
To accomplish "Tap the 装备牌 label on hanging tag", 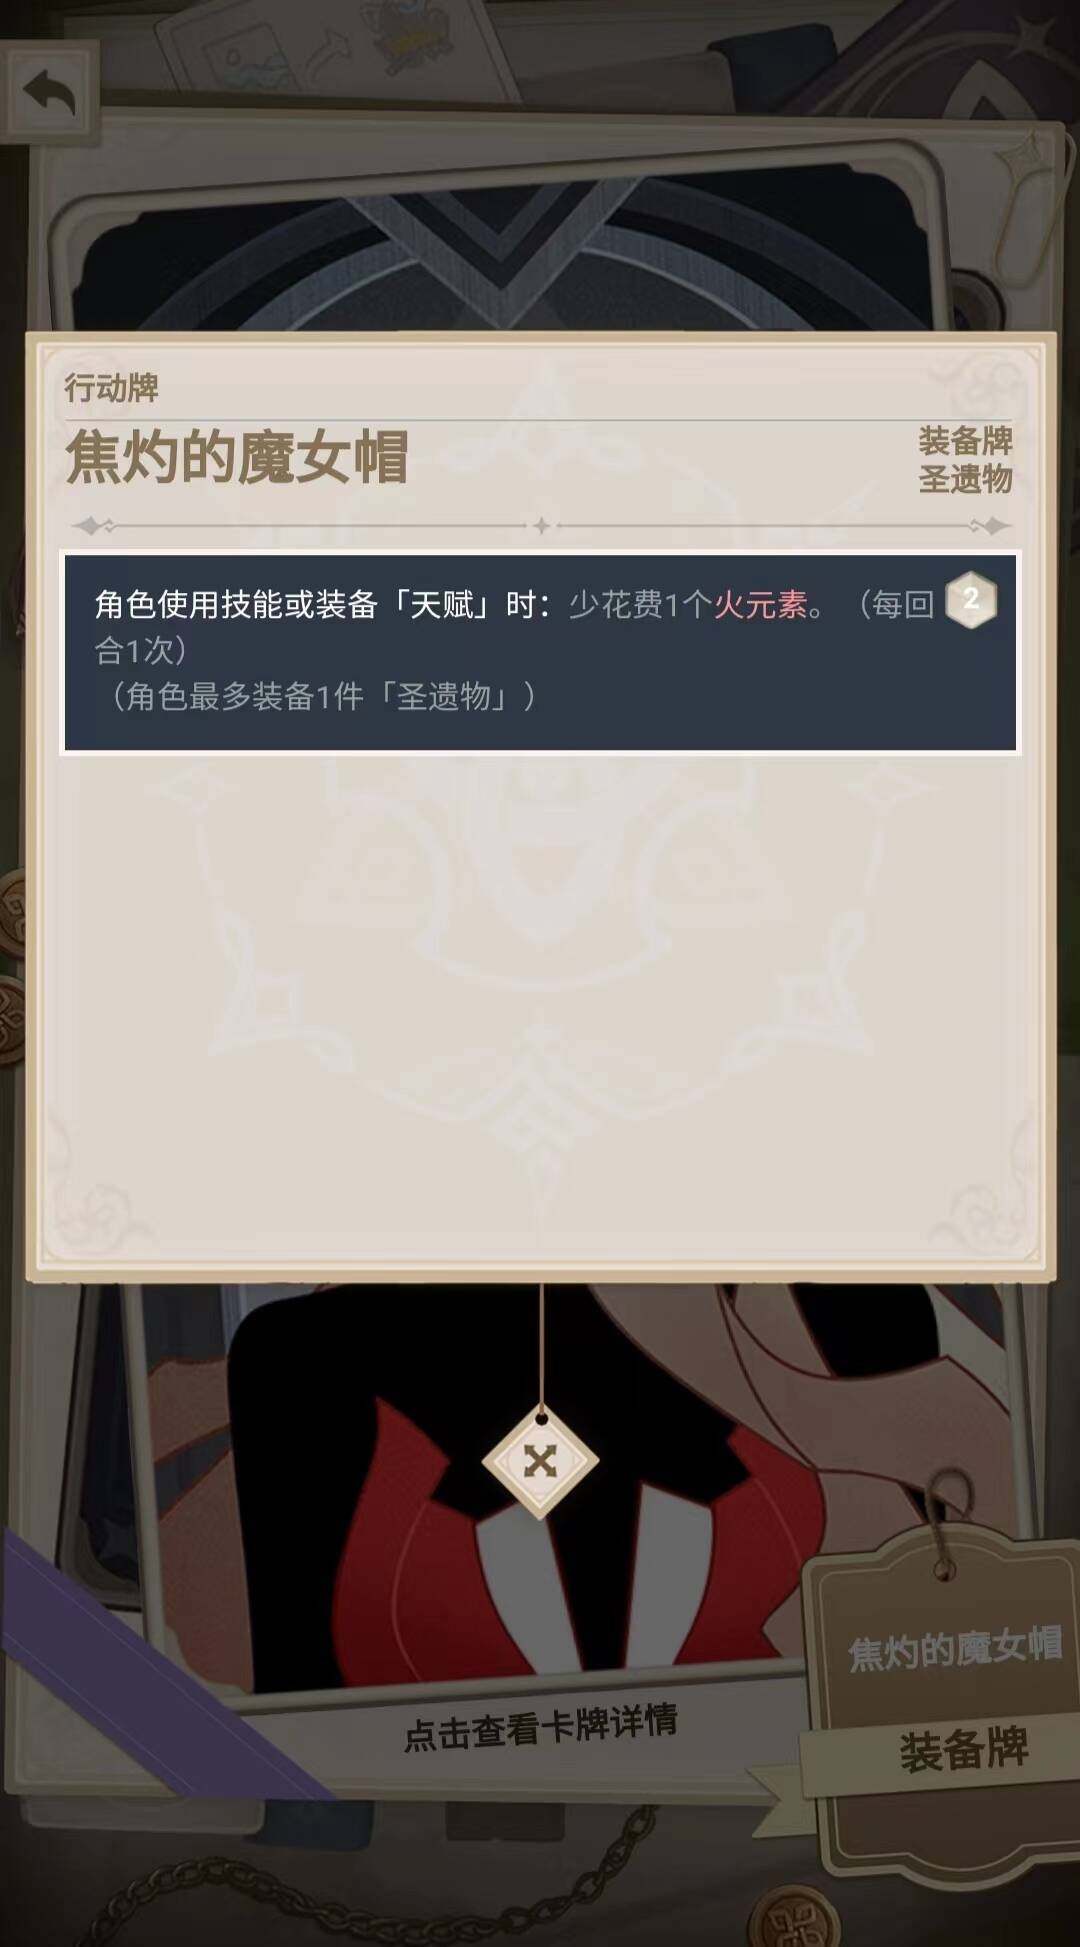I will coord(963,1750).
